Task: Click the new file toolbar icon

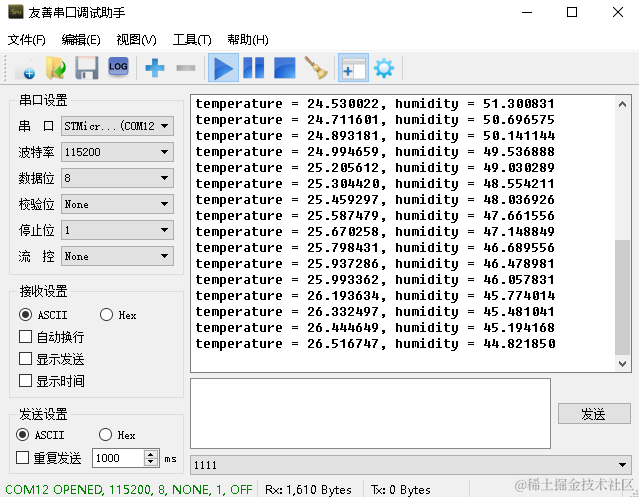Action: point(25,68)
